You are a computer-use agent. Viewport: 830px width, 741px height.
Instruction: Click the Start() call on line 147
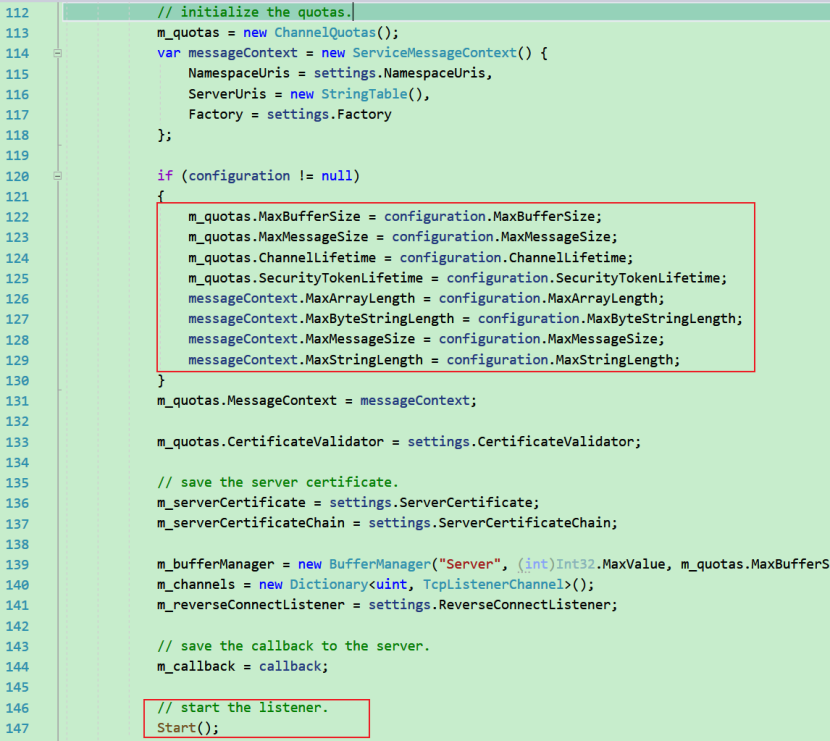[188, 728]
